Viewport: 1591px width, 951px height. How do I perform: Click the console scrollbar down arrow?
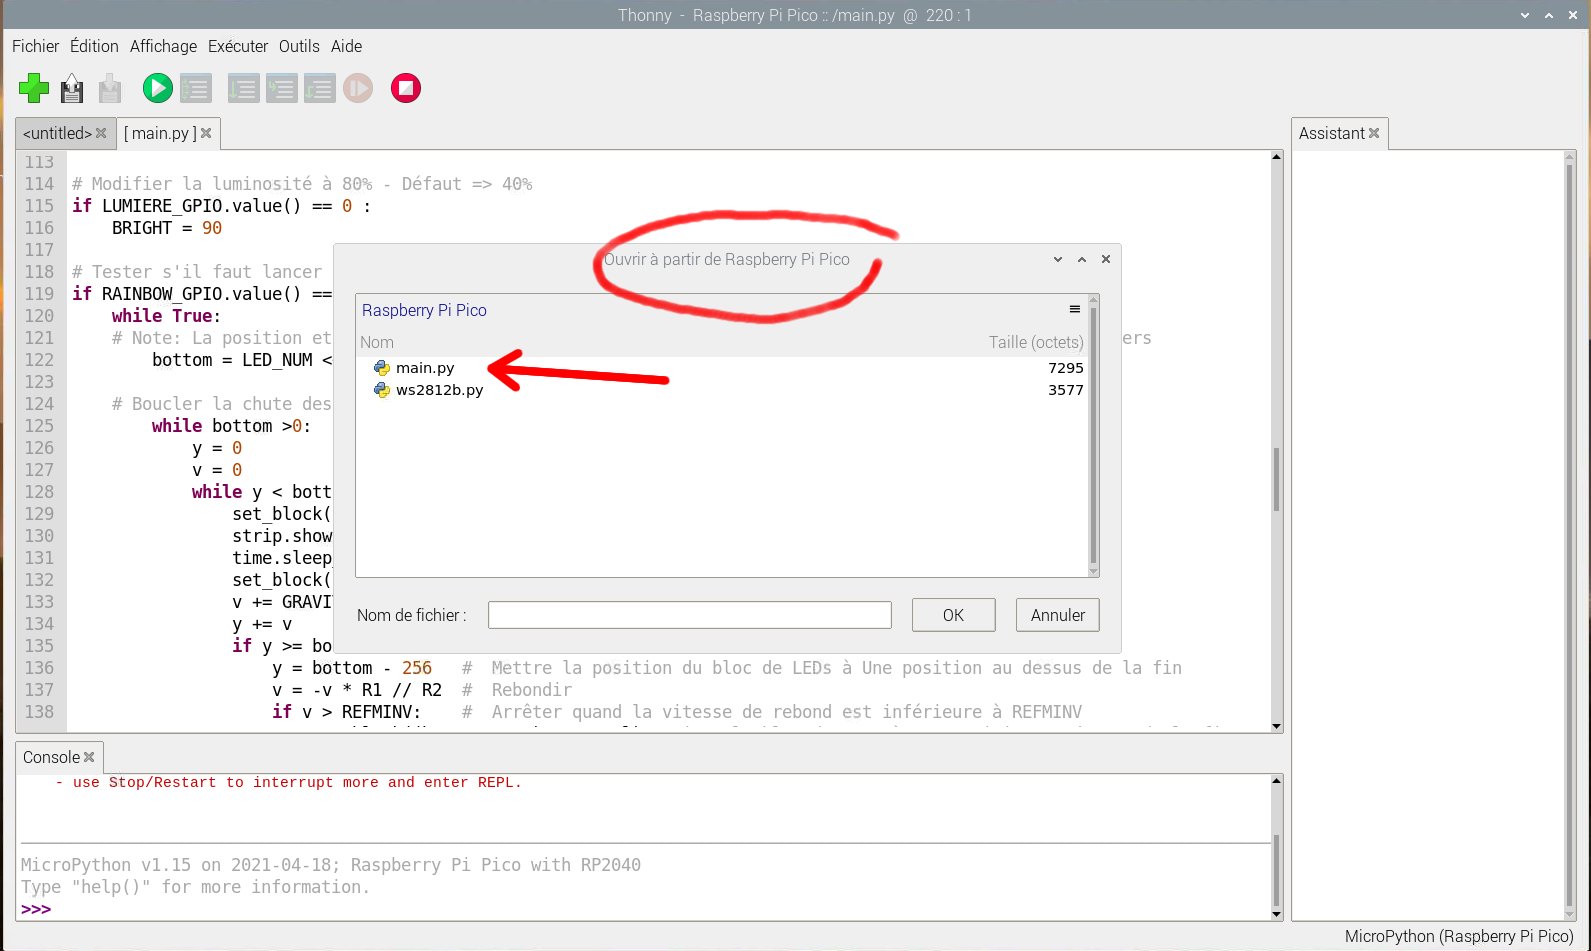(1276, 914)
